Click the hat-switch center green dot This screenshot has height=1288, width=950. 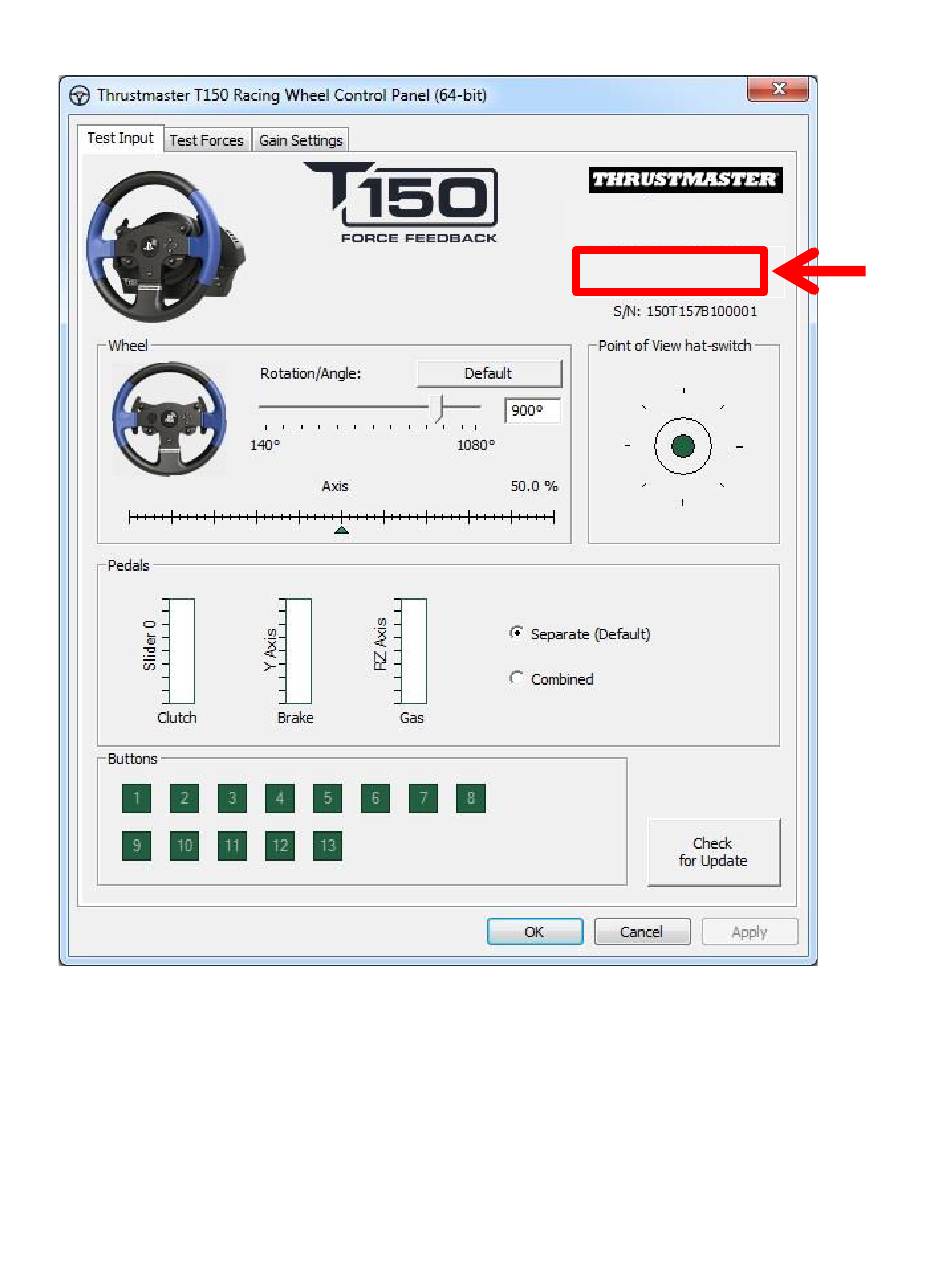point(683,446)
